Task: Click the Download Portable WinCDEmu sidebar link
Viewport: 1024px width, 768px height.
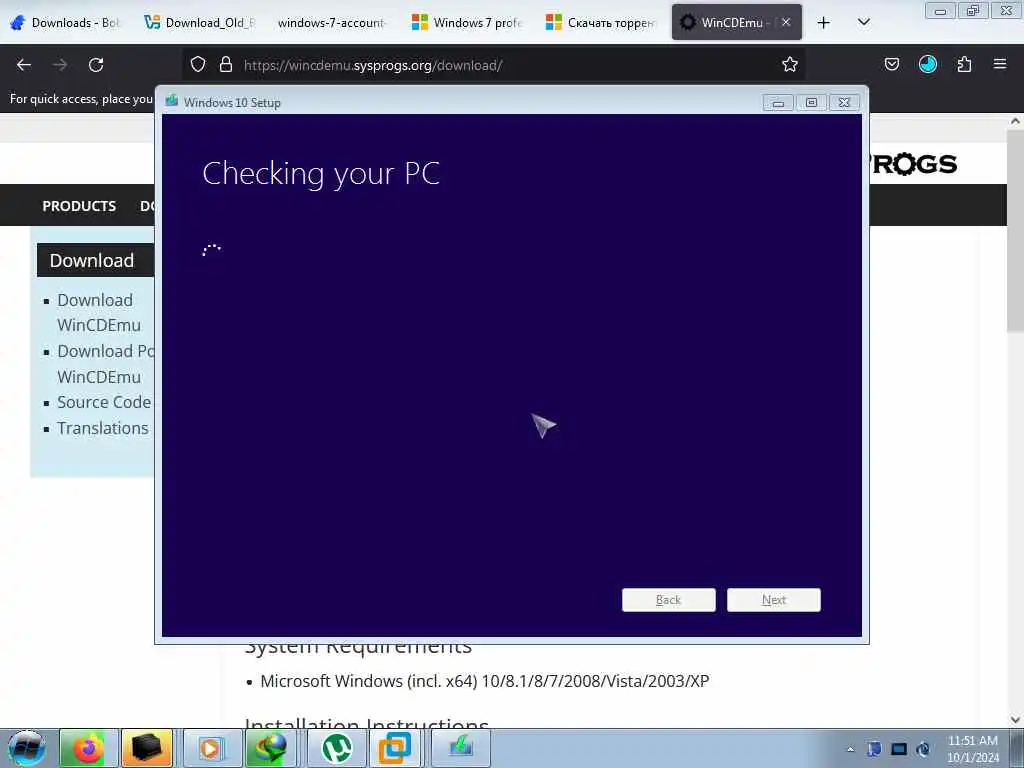Action: tap(105, 364)
